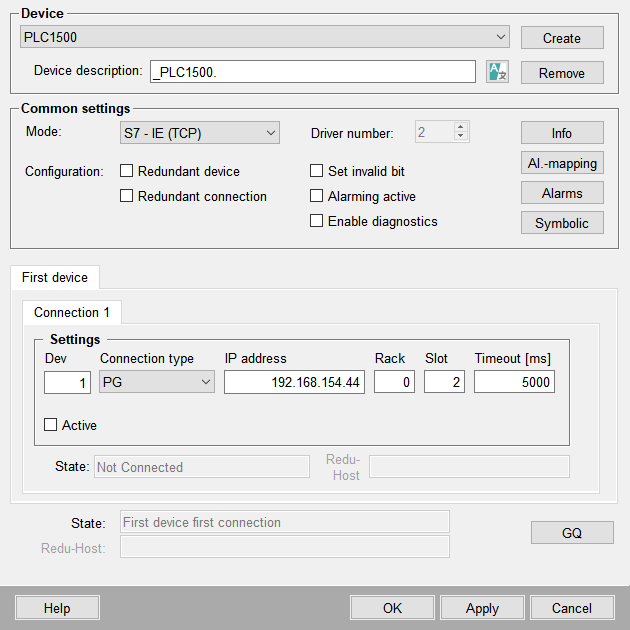
Task: Click the Apply button
Action: coord(482,608)
